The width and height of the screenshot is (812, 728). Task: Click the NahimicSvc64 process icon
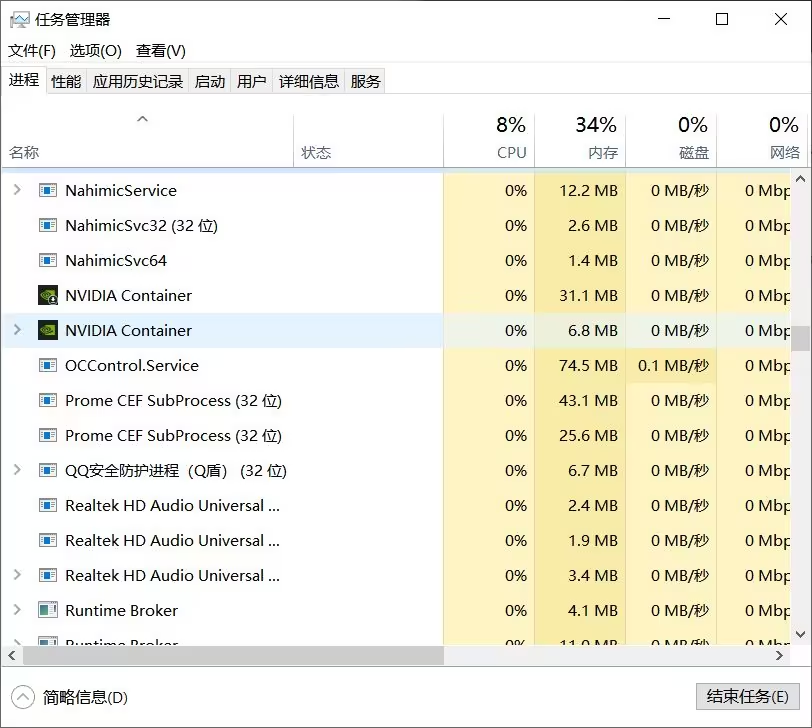(48, 260)
